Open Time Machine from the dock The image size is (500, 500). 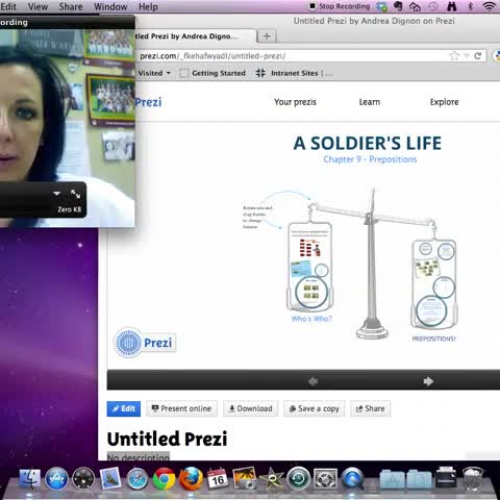(298, 479)
